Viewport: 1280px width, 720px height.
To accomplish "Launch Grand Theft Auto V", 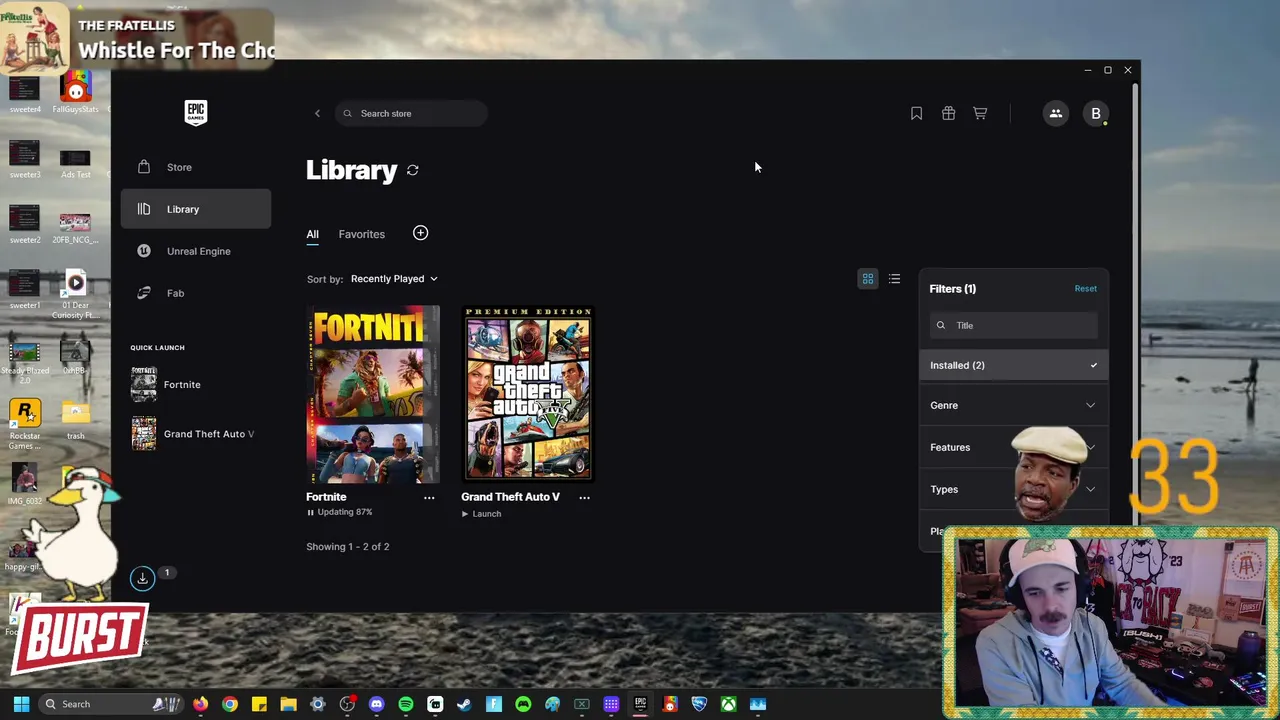I will (x=481, y=514).
